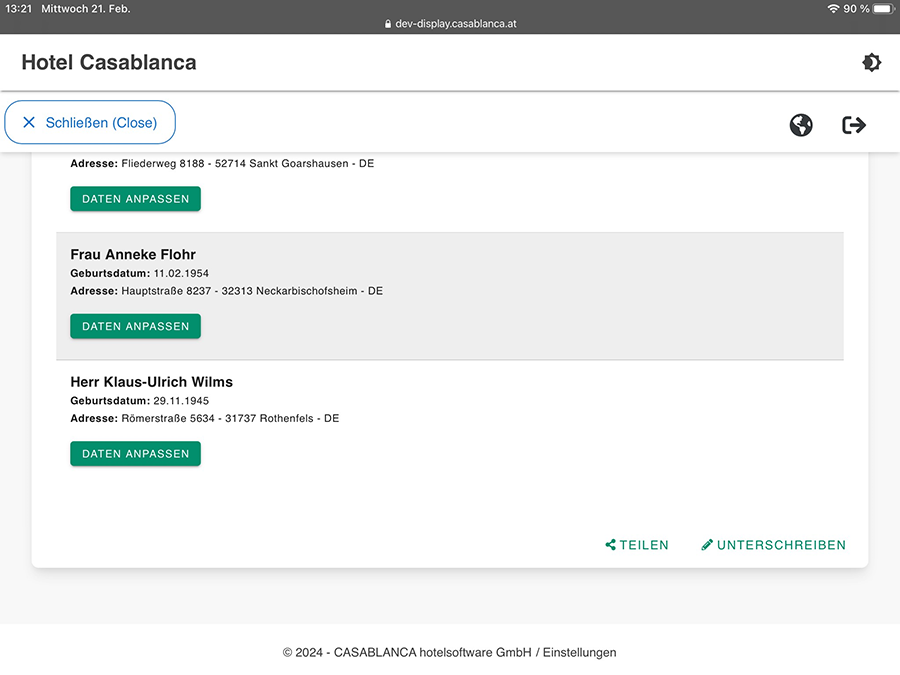Toggle the dark mode brightness icon
Screen dimensions: 900x675
tap(871, 63)
